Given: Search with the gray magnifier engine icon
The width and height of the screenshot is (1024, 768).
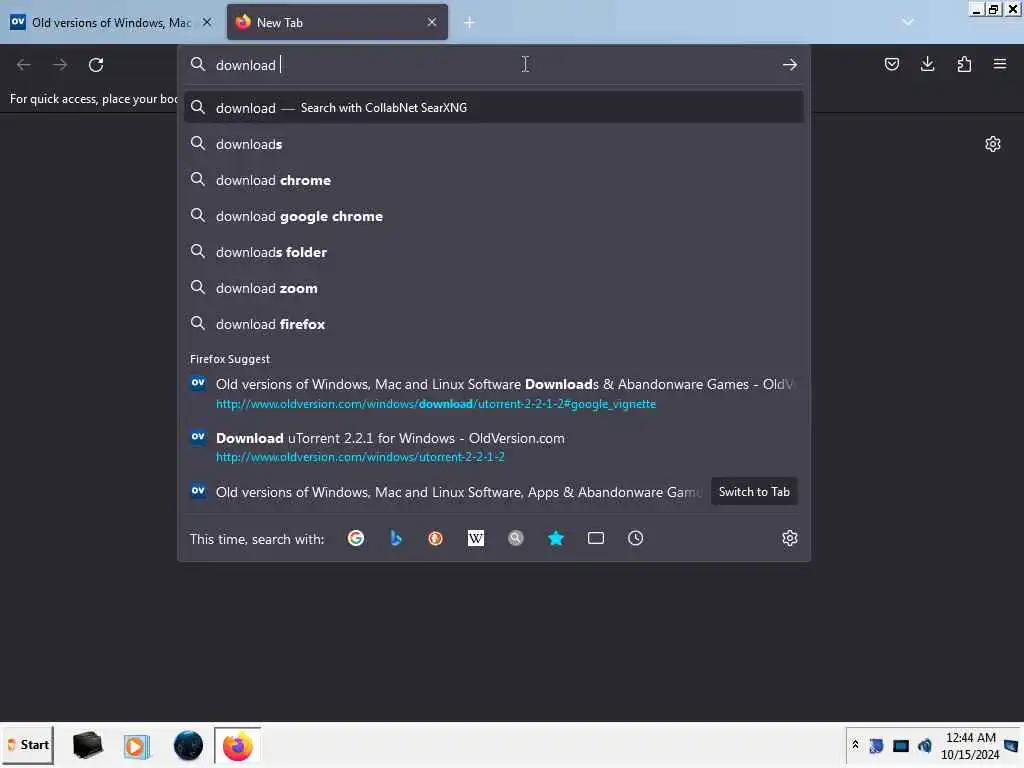Looking at the screenshot, I should [x=516, y=538].
